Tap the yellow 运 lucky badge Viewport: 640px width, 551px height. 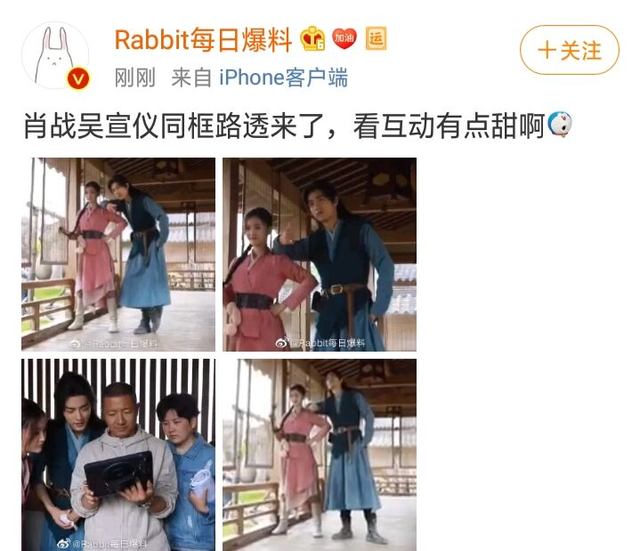coord(376,38)
